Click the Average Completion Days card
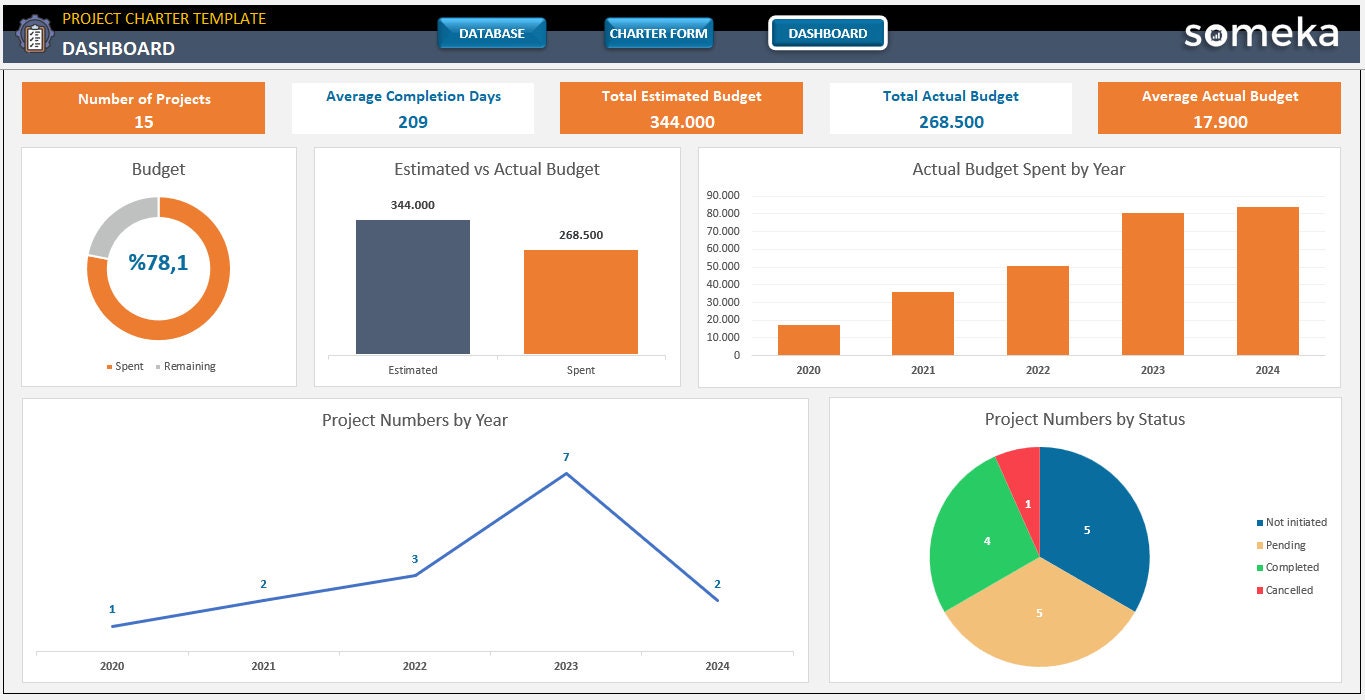 [413, 108]
